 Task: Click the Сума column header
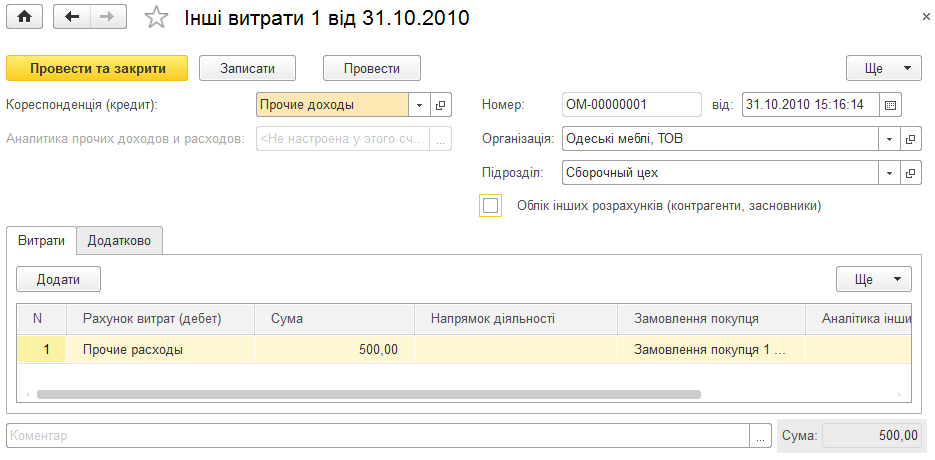335,319
